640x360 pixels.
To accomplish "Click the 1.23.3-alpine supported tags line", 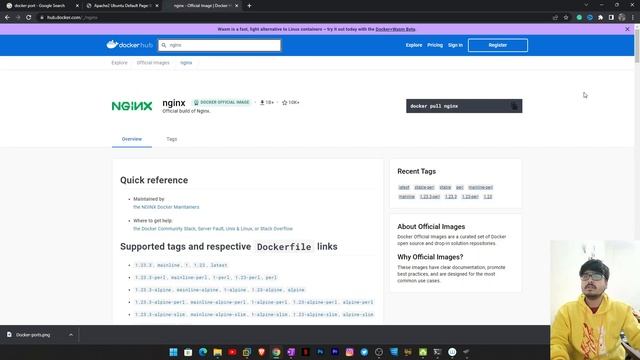I will [x=220, y=290].
